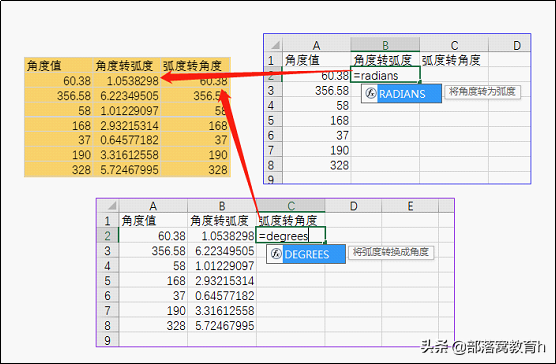Screen dimensions: 556x364
Task: Click tooltip '将角度转为弧度' beside RADIANS
Action: (x=482, y=91)
